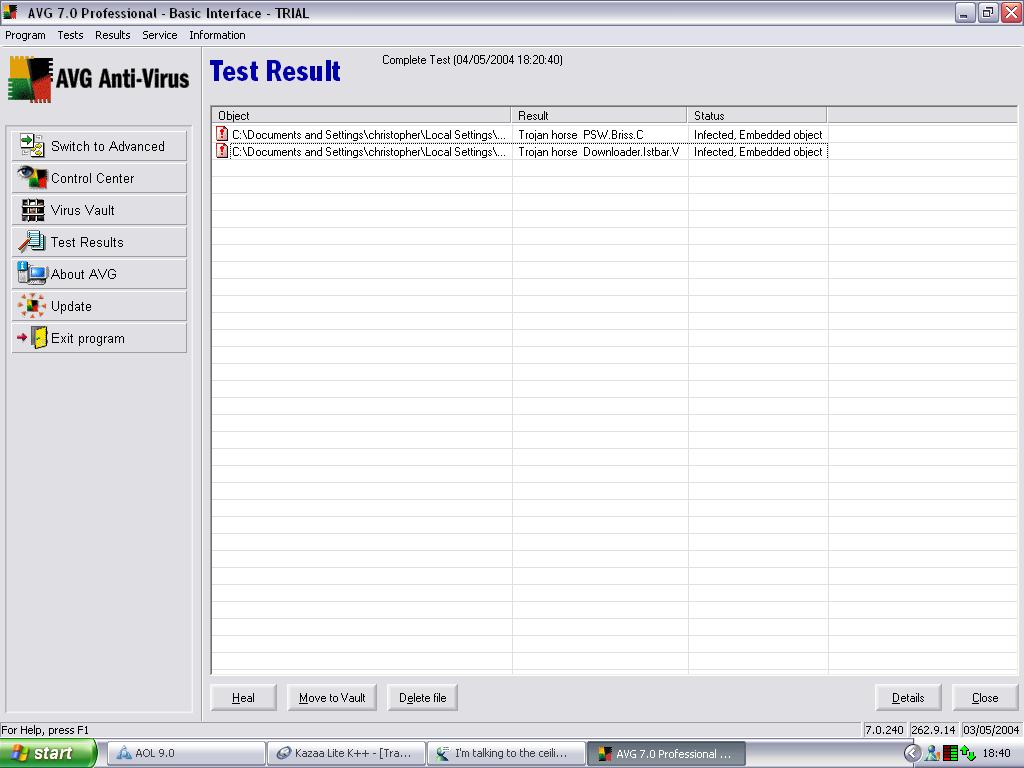Open the Program menu
Image resolution: width=1024 pixels, height=768 pixels.
[x=25, y=35]
